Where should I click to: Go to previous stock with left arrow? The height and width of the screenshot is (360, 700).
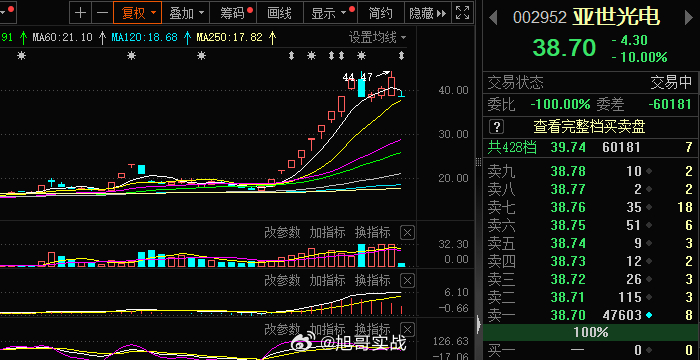coord(493,17)
